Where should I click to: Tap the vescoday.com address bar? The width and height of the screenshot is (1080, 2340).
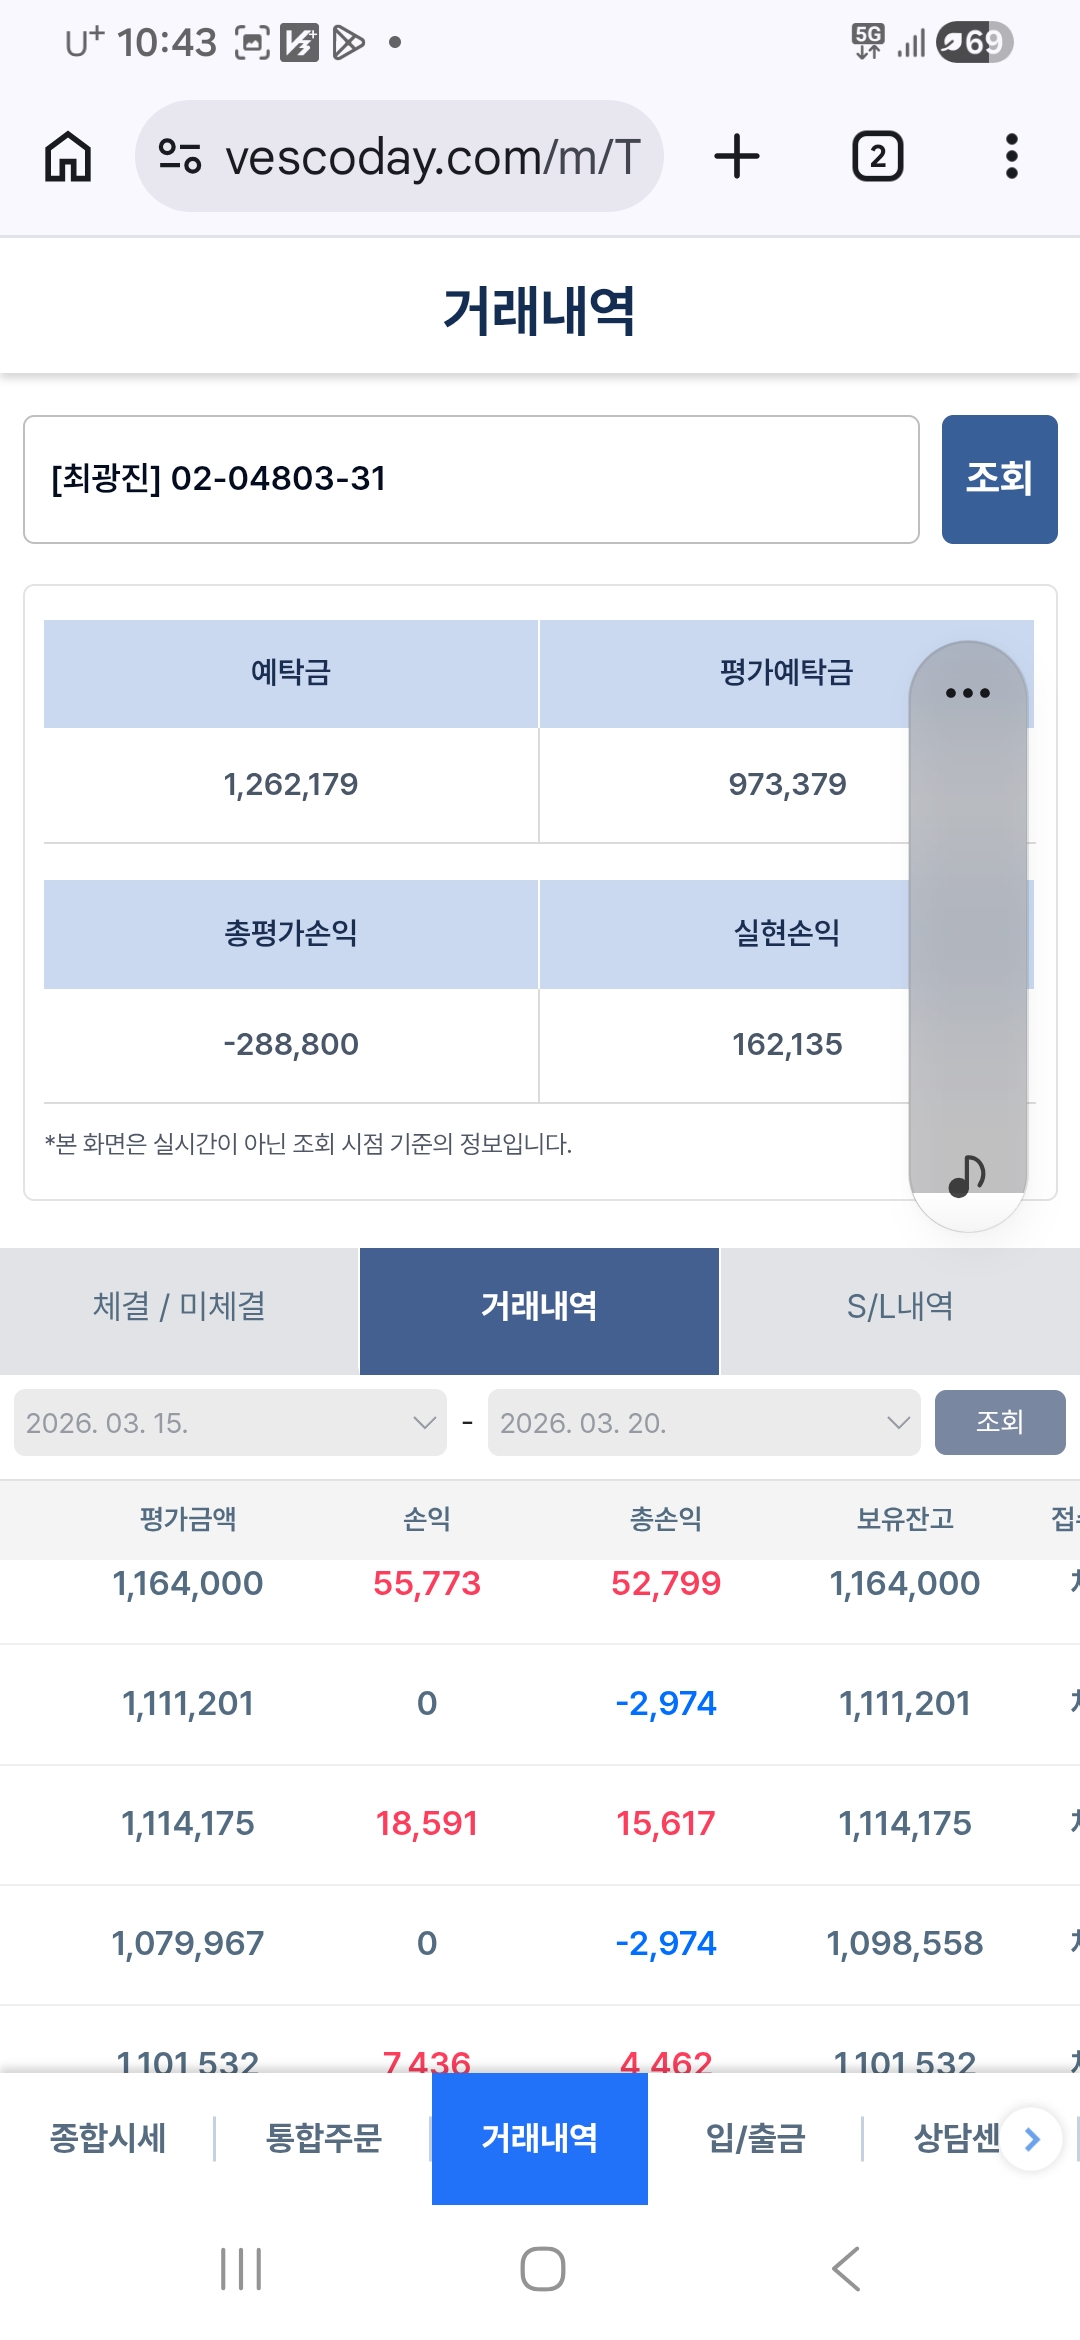399,157
